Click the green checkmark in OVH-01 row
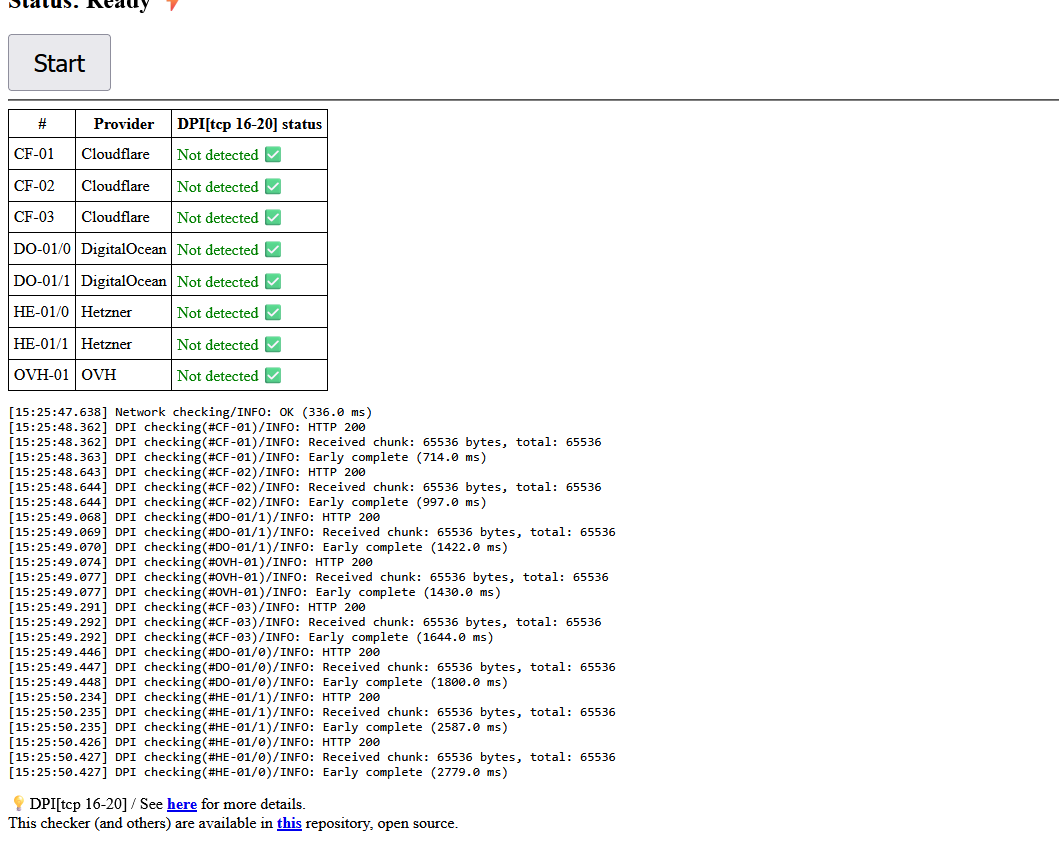1059x864 pixels. 273,376
